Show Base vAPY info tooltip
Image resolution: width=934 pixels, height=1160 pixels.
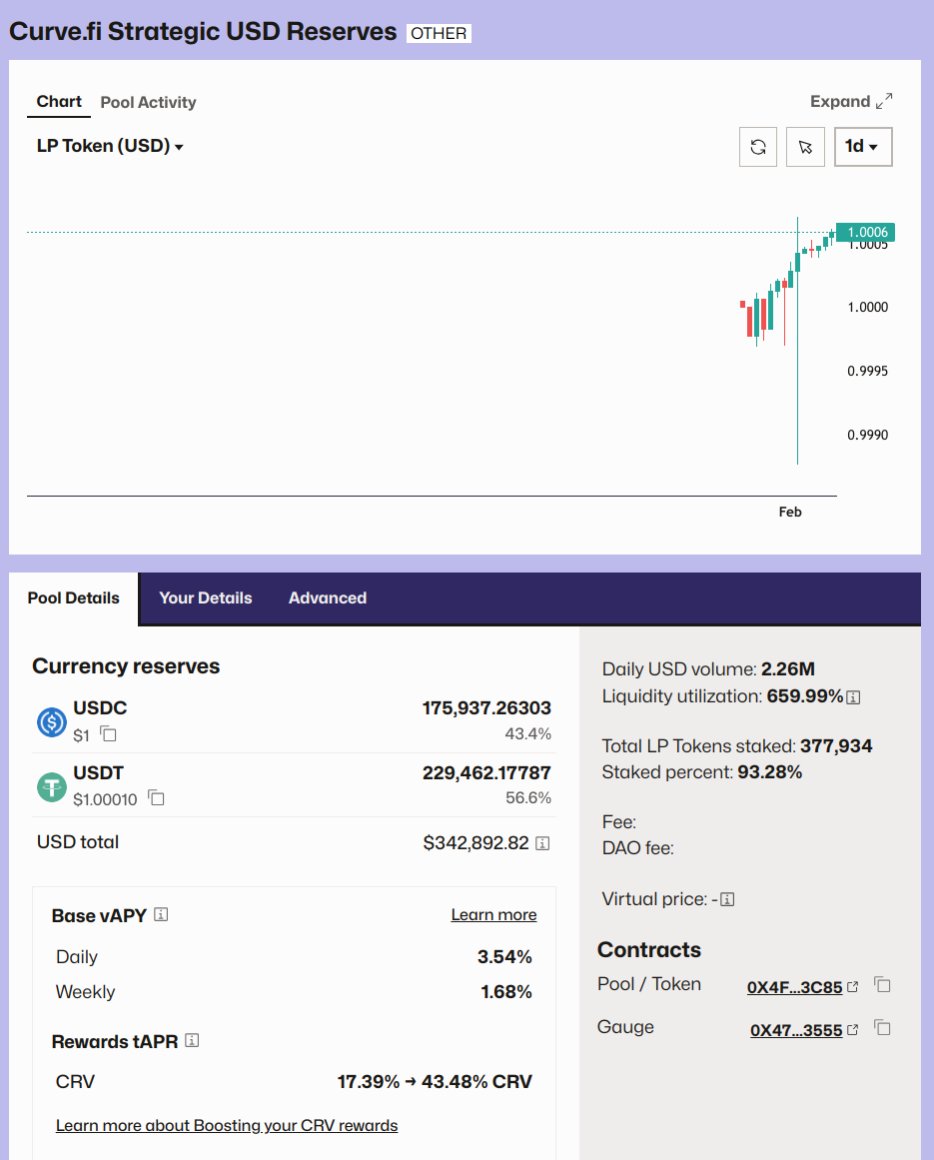[x=161, y=914]
